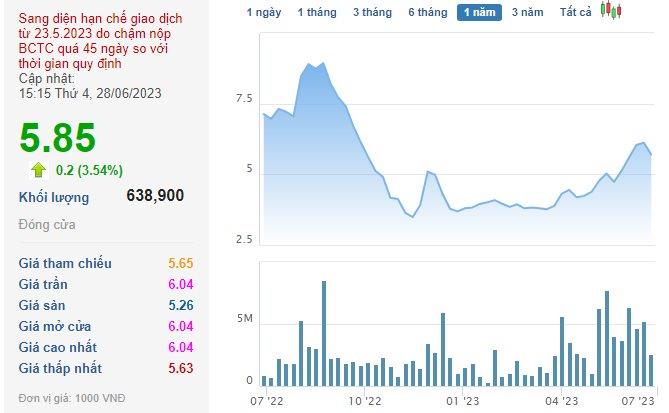The image size is (669, 413).
Task: Select the 1 tháng time range tab
Action: tap(316, 12)
